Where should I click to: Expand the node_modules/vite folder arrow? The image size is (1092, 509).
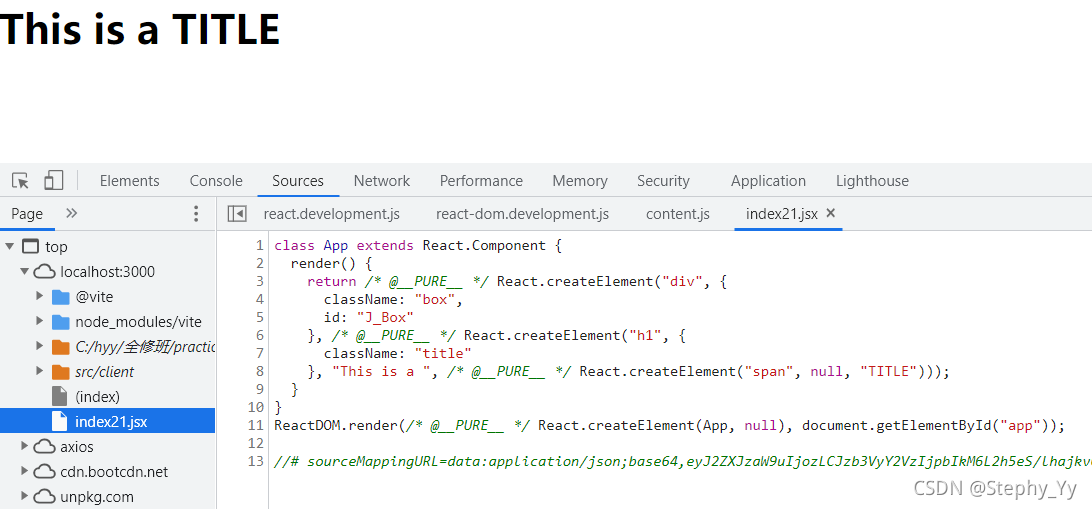click(x=40, y=322)
